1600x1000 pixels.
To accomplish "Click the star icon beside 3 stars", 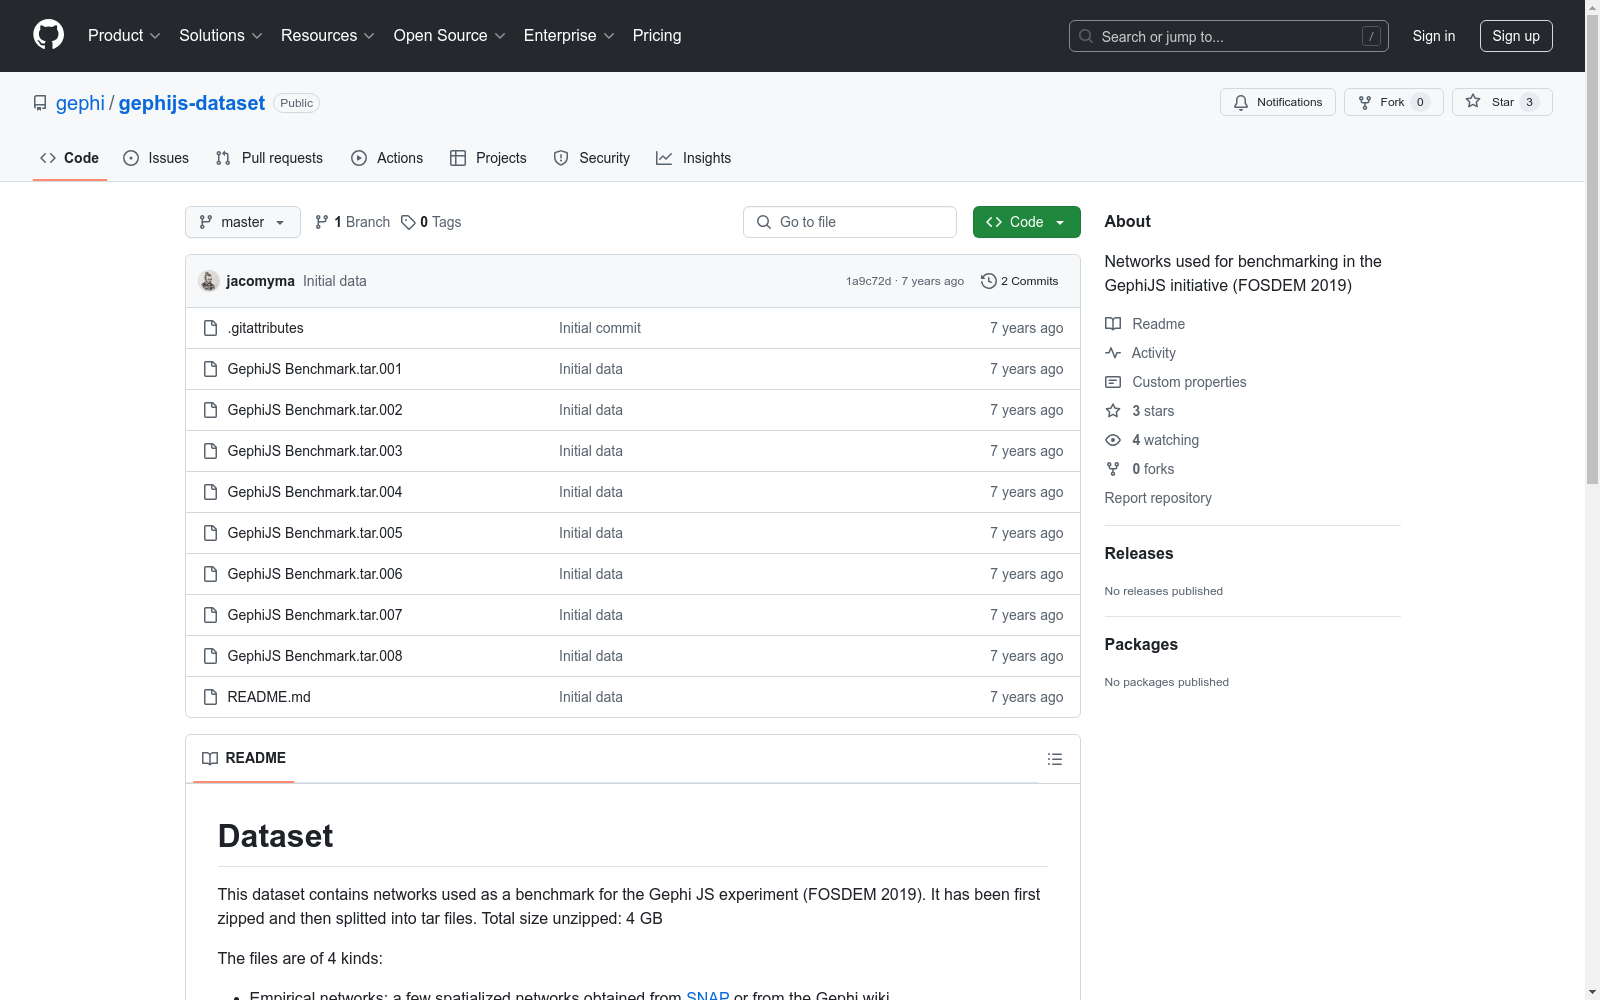I will 1113,411.
